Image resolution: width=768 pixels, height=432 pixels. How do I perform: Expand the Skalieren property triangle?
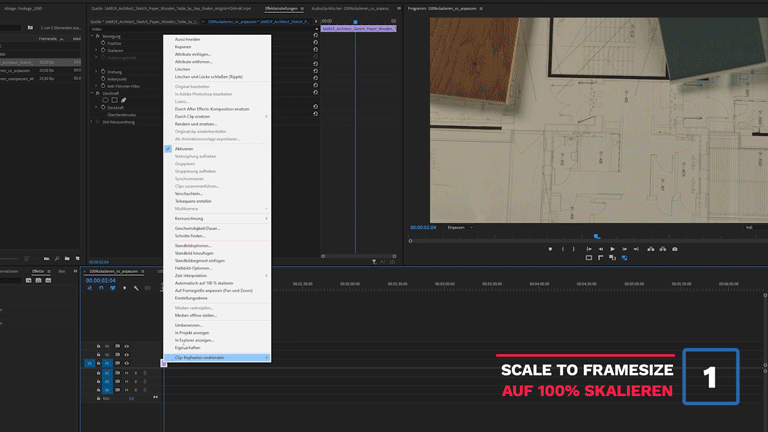97,50
